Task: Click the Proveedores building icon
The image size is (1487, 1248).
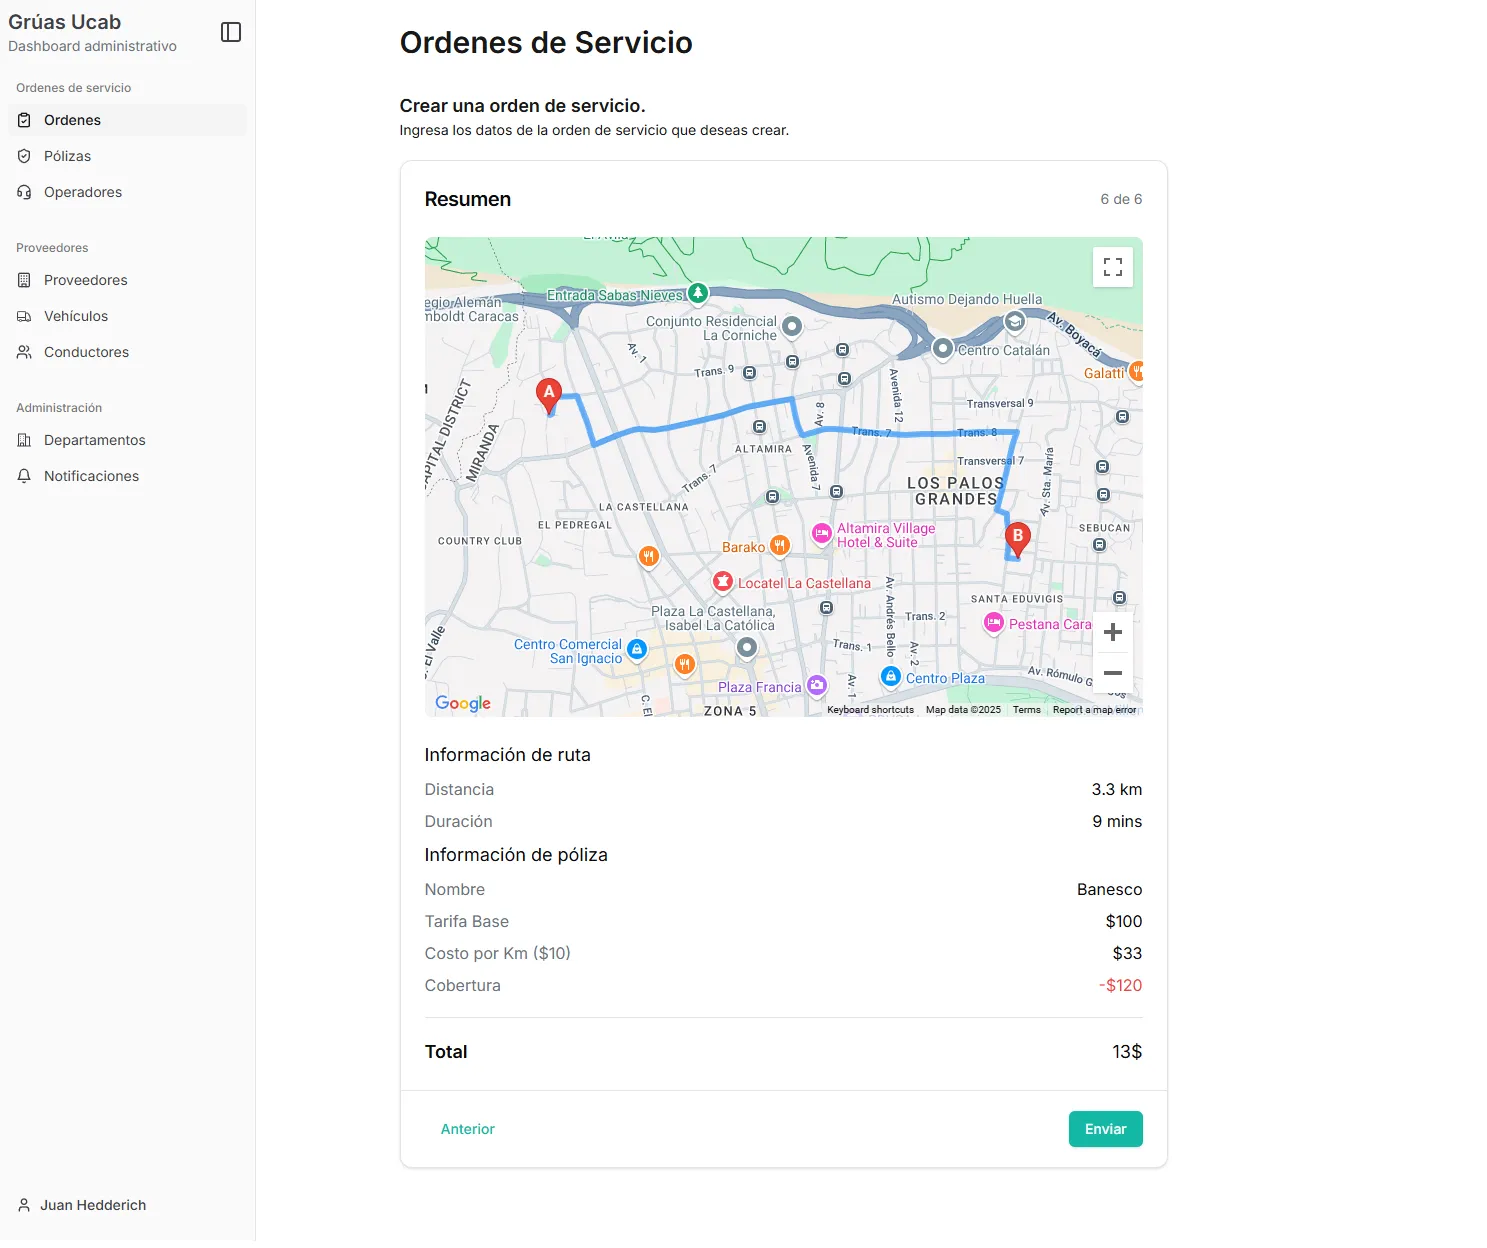Action: [x=24, y=280]
